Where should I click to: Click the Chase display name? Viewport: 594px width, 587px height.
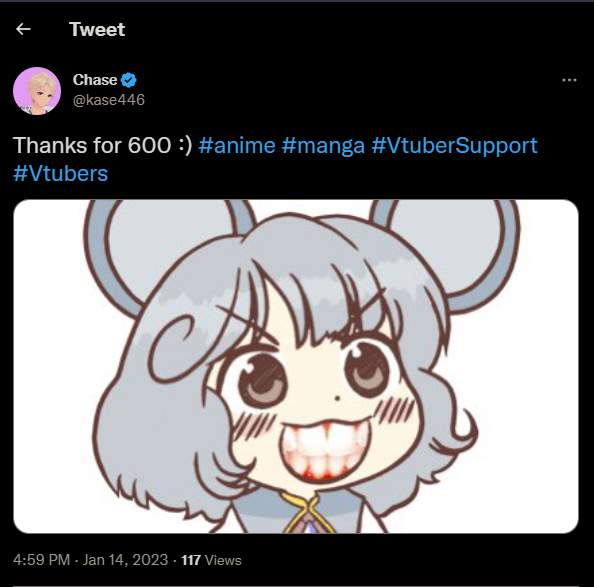coord(95,80)
